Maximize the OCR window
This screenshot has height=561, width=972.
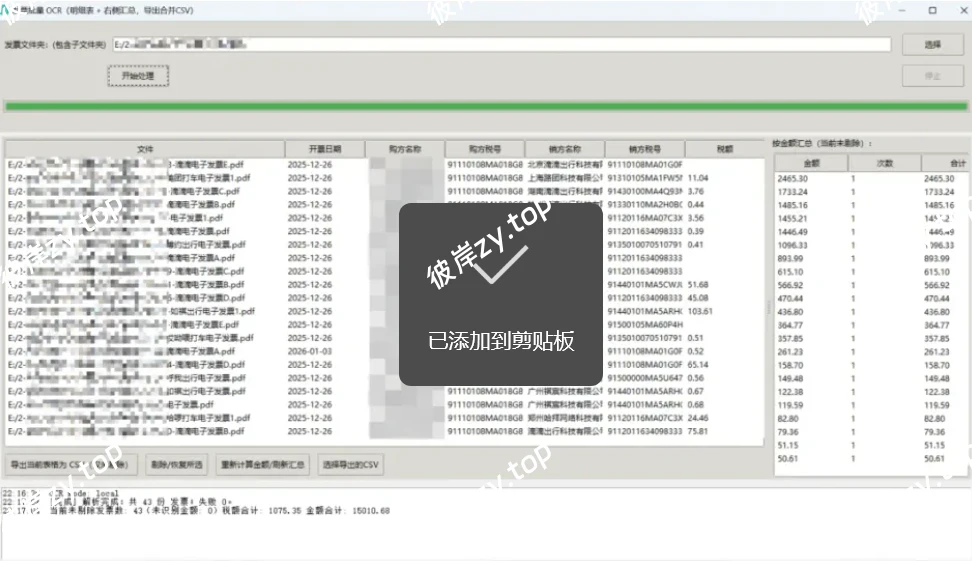(x=932, y=10)
